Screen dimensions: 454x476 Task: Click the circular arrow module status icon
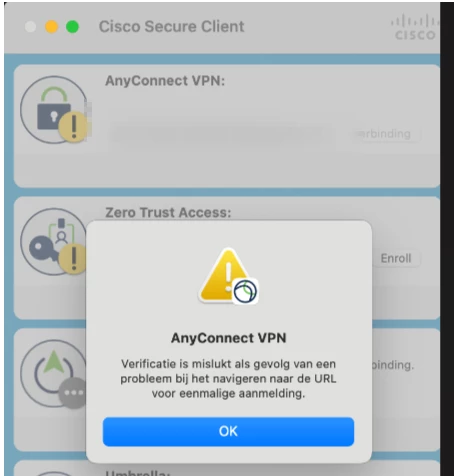[53, 373]
